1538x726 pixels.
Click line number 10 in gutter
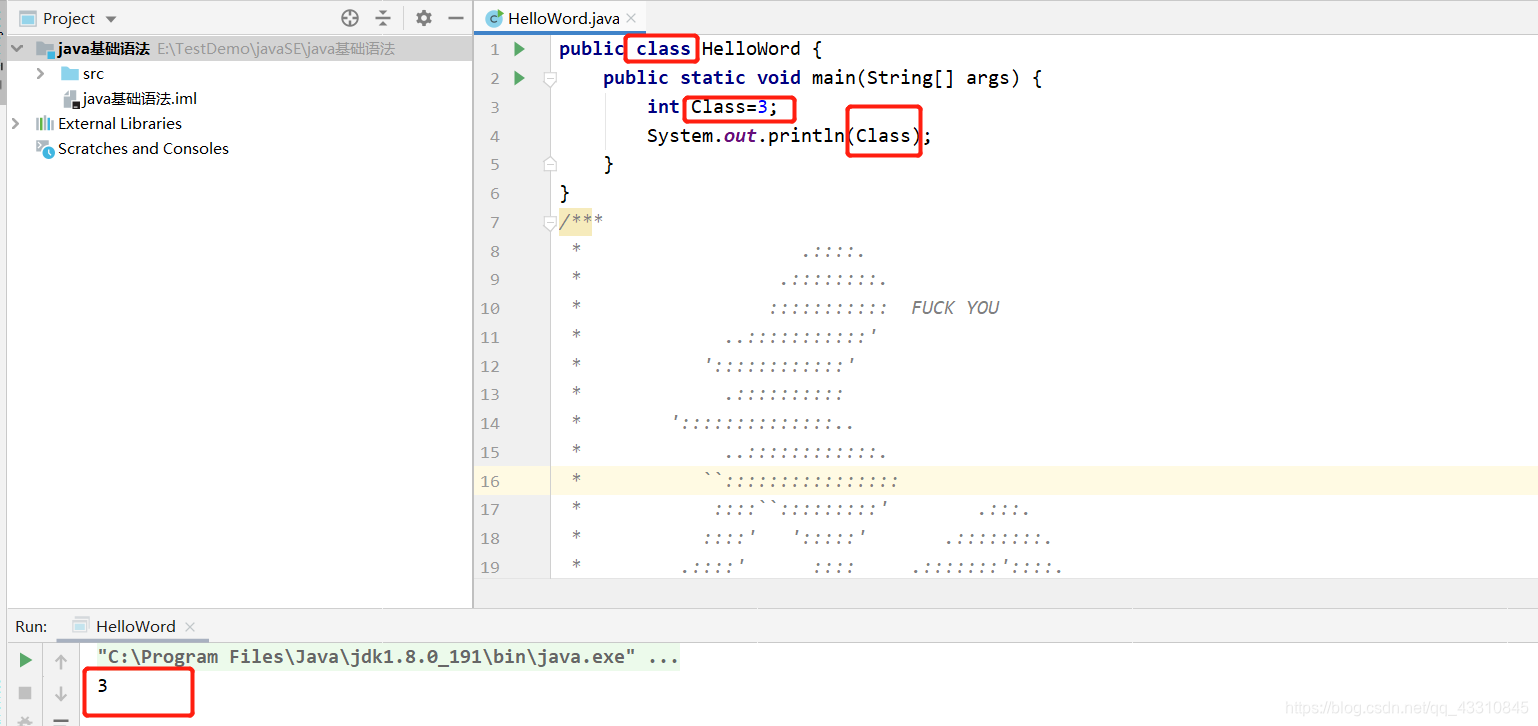(490, 308)
